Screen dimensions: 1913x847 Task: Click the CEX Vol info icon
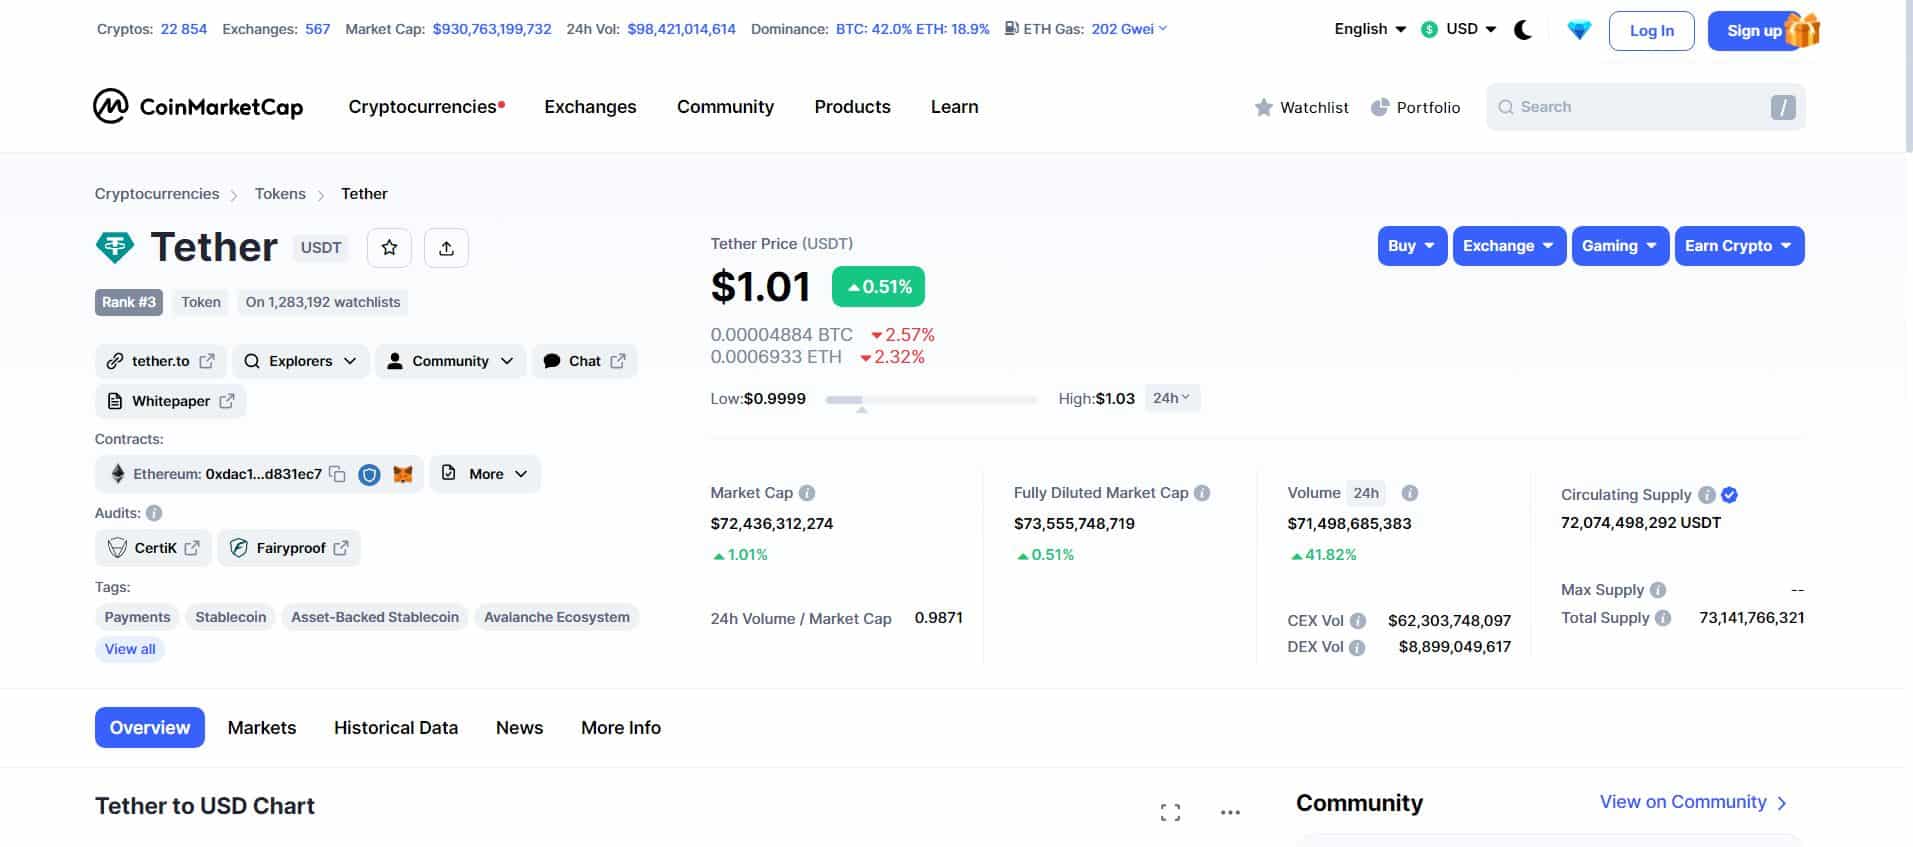coord(1358,621)
